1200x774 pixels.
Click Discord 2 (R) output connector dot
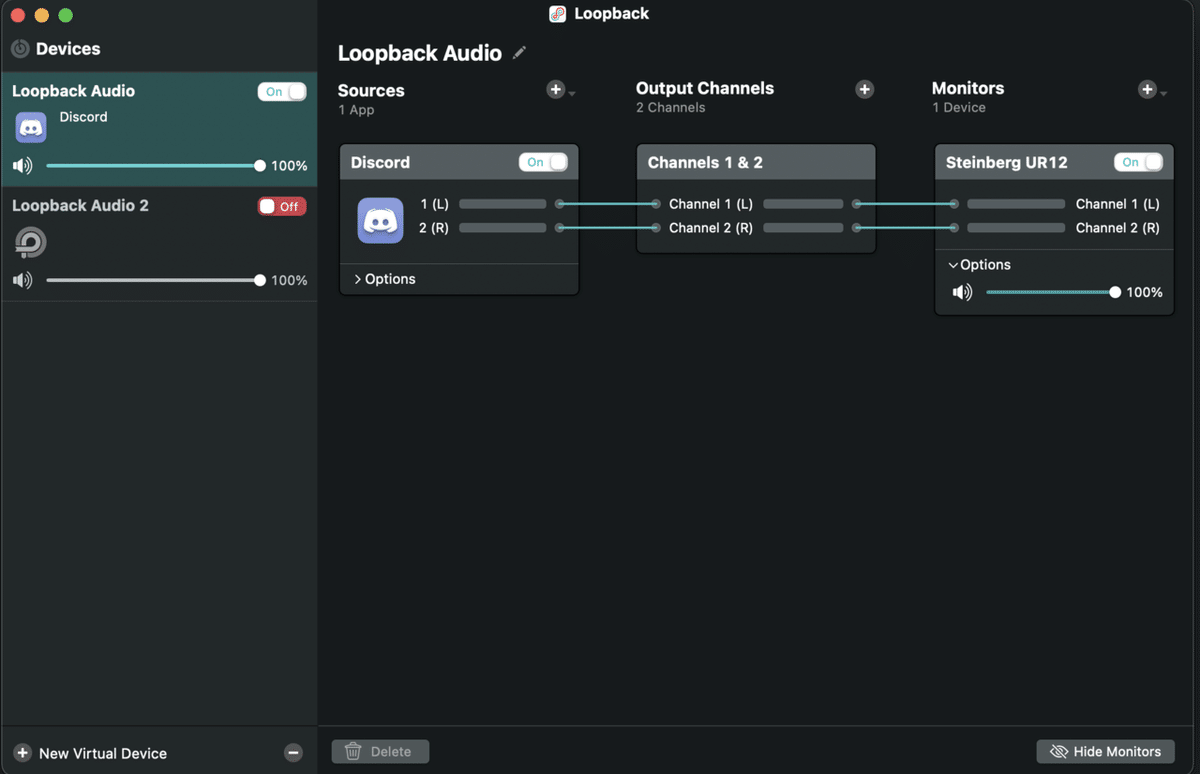pyautogui.click(x=560, y=228)
